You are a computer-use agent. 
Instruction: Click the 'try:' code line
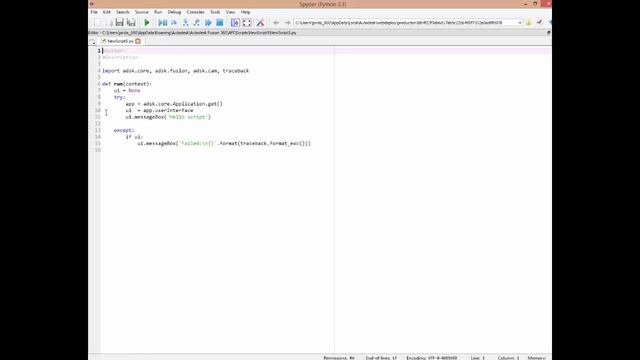point(120,97)
